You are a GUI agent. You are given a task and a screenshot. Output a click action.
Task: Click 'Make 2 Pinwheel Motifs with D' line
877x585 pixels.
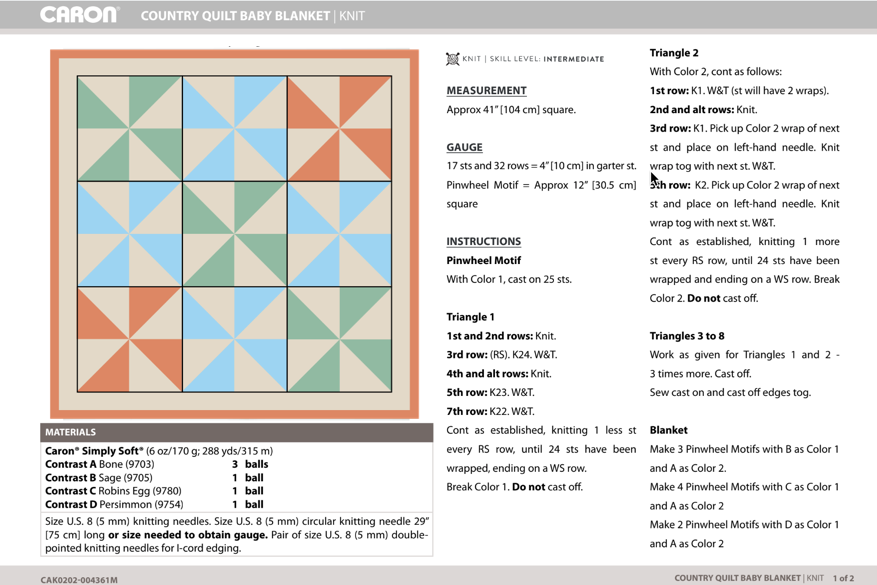click(744, 525)
